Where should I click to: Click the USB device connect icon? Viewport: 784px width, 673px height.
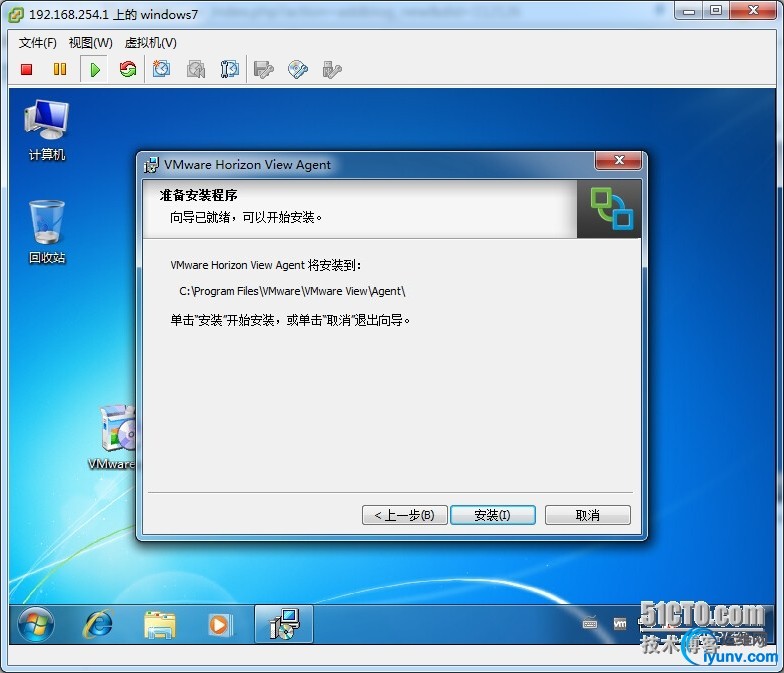pos(332,70)
